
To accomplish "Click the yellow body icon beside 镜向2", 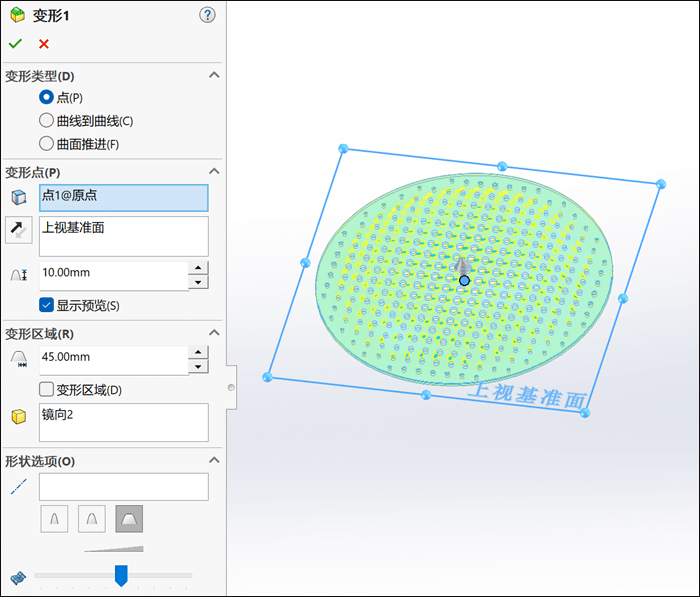I will [x=19, y=416].
